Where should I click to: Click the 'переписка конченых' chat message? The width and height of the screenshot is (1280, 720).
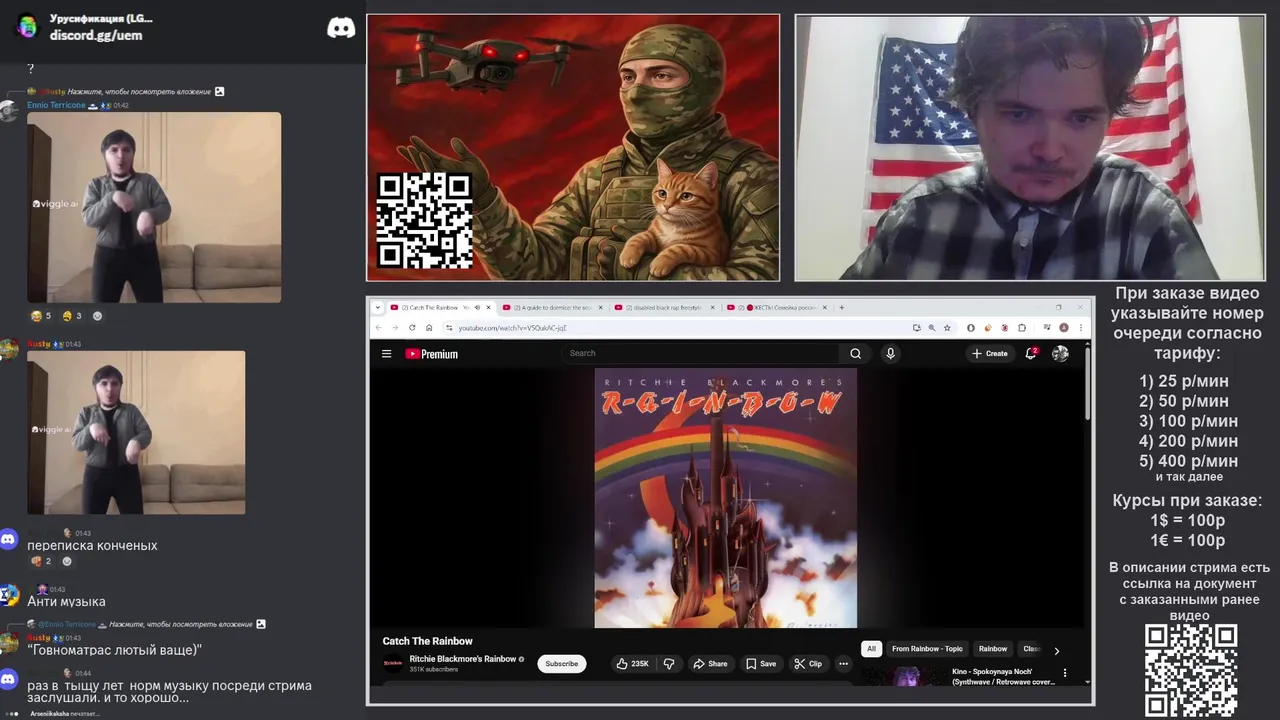click(92, 546)
